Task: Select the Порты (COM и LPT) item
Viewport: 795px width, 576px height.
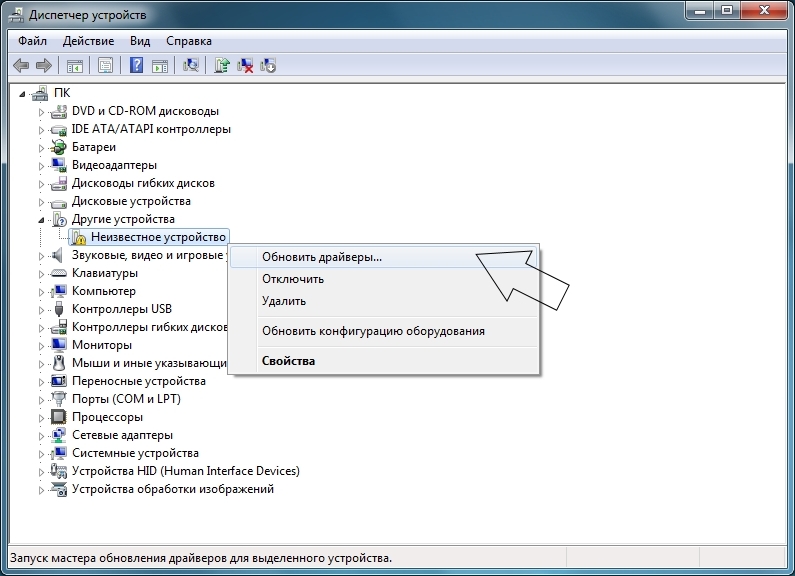Action: (x=126, y=399)
